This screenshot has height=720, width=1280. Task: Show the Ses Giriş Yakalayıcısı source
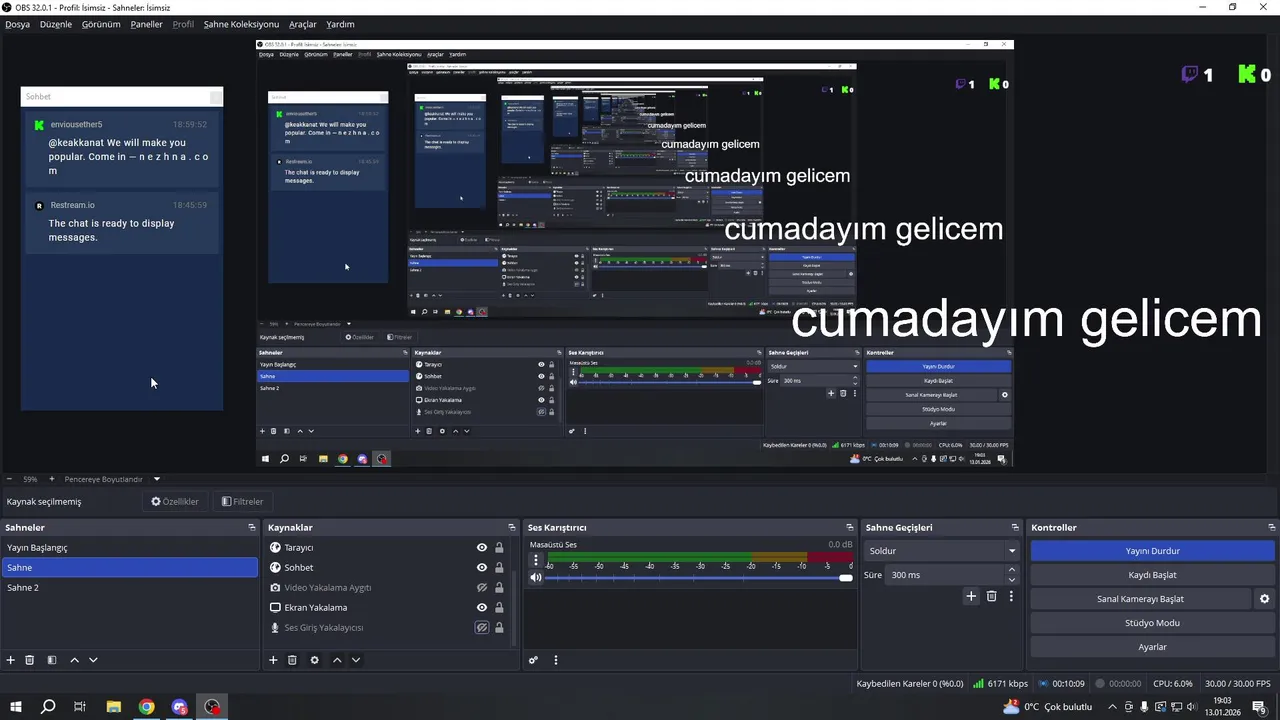(482, 628)
